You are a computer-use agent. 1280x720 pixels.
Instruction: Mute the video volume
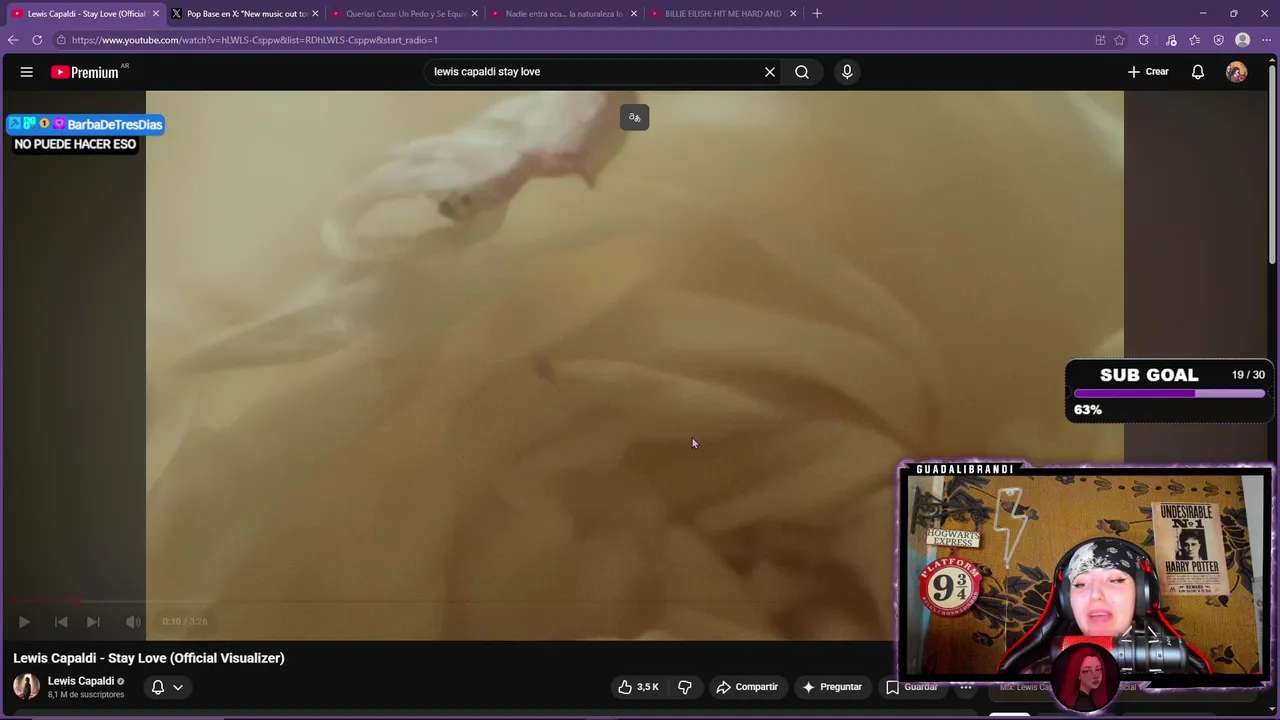click(133, 622)
